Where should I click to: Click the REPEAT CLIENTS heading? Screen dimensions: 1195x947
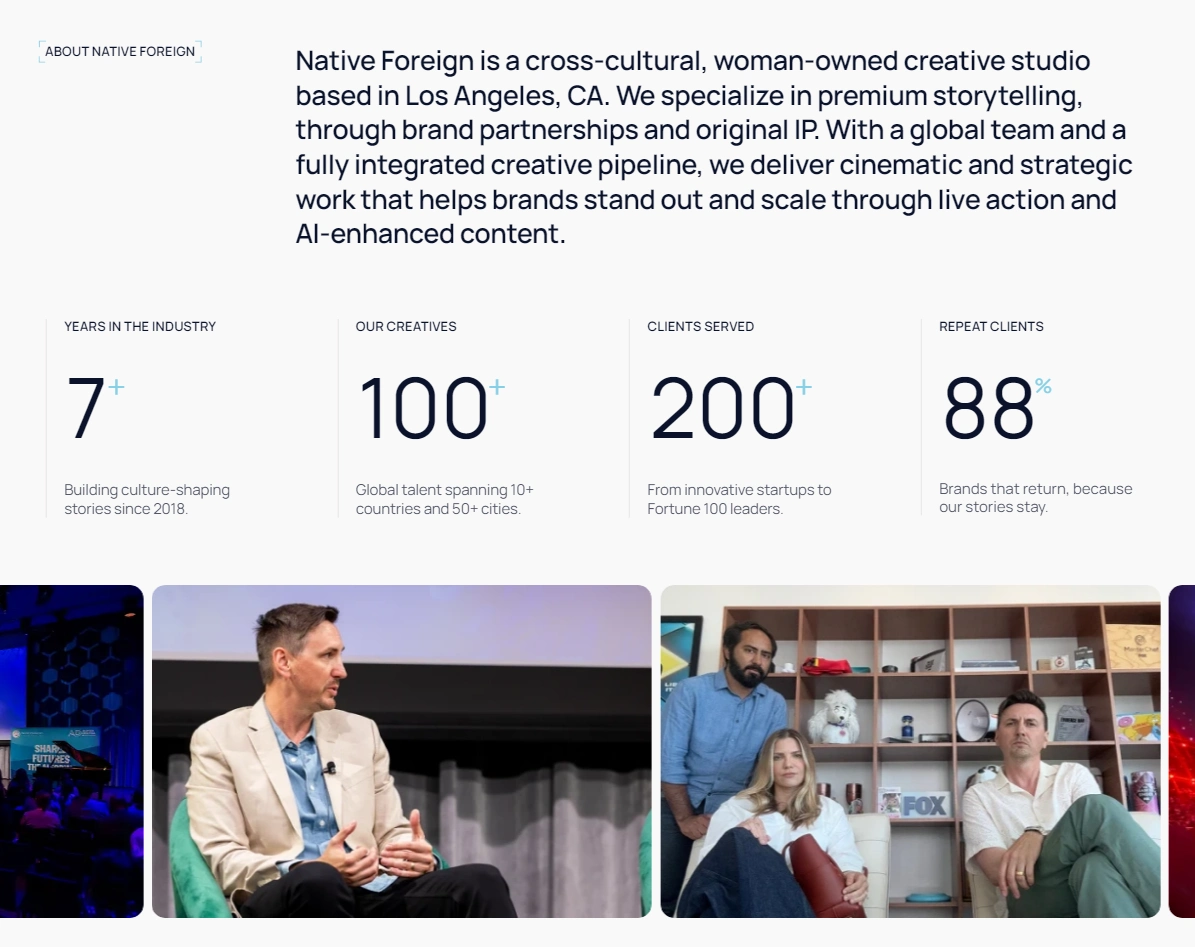[x=991, y=326]
